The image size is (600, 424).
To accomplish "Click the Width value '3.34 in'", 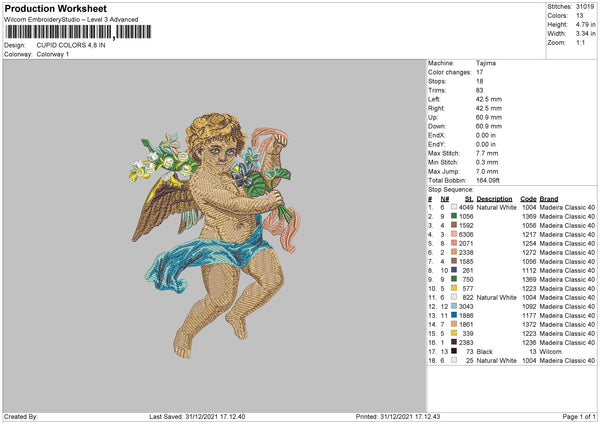I will tap(586, 34).
